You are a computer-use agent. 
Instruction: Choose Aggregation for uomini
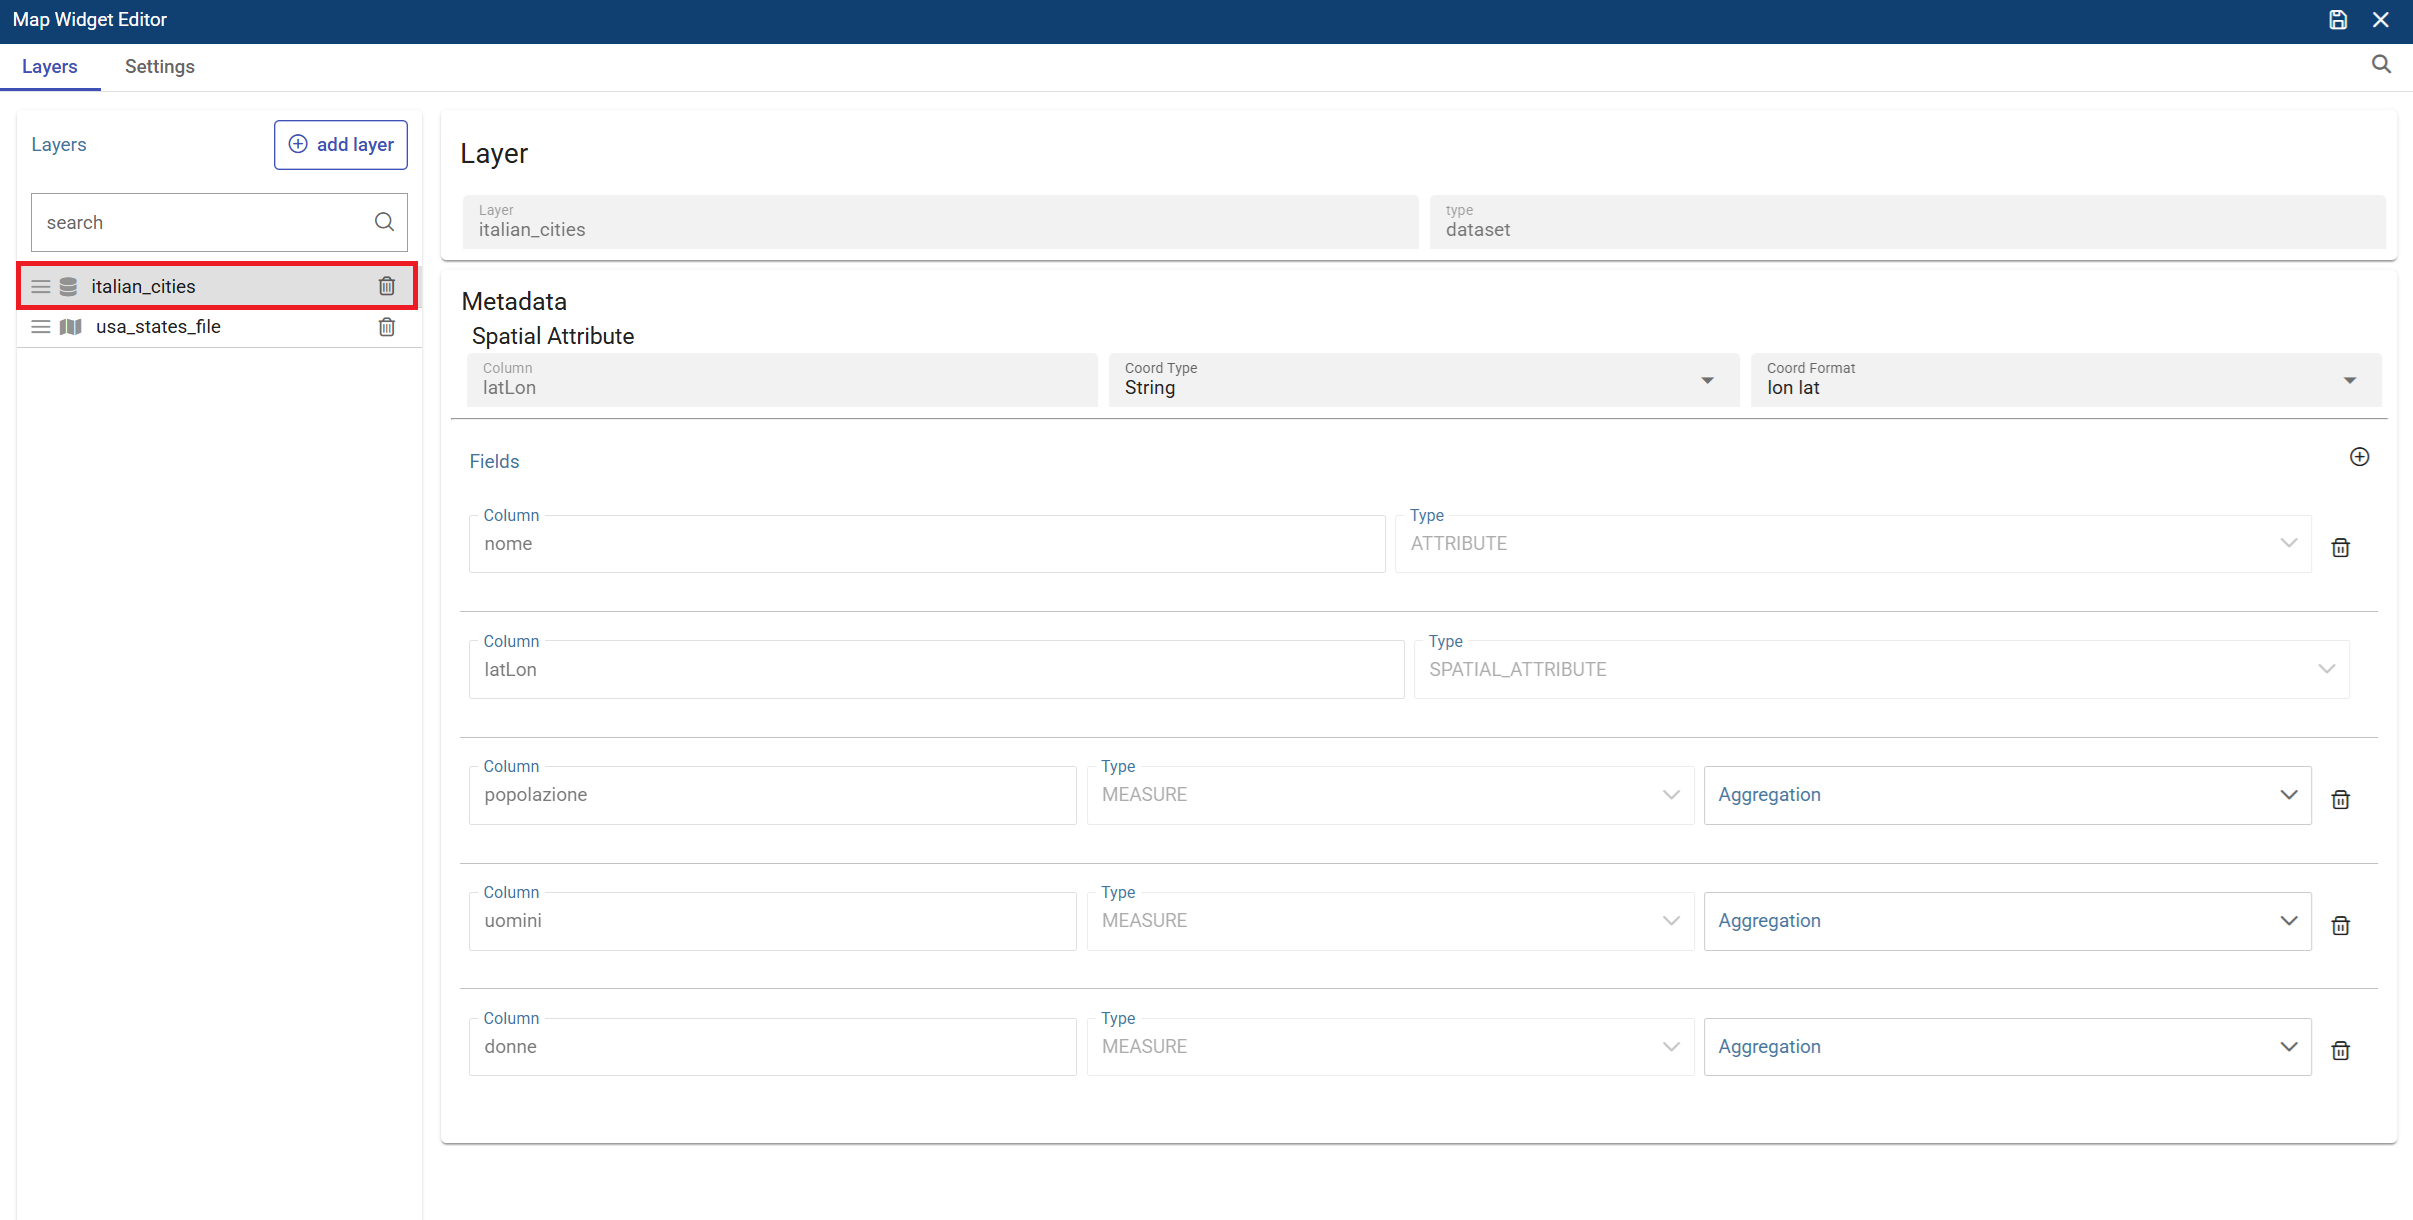click(x=2007, y=921)
